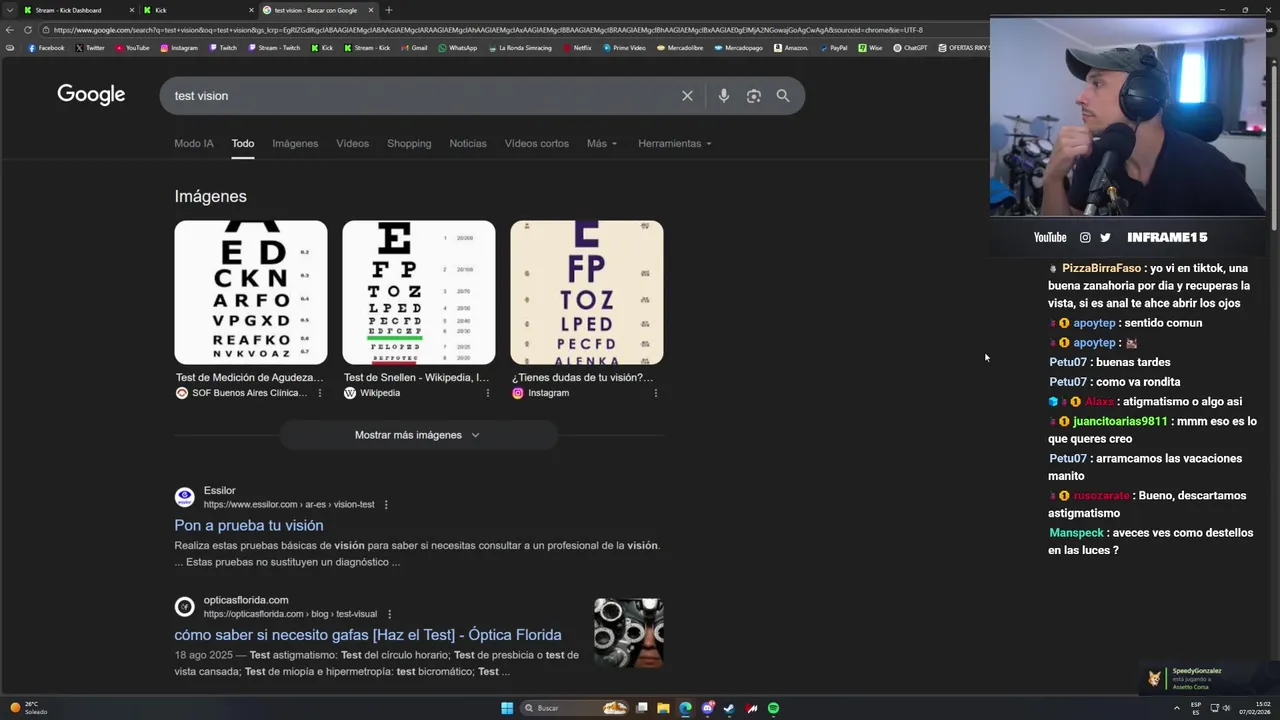The image size is (1280, 720).
Task: Open Spotify from the taskbar
Action: (x=773, y=708)
